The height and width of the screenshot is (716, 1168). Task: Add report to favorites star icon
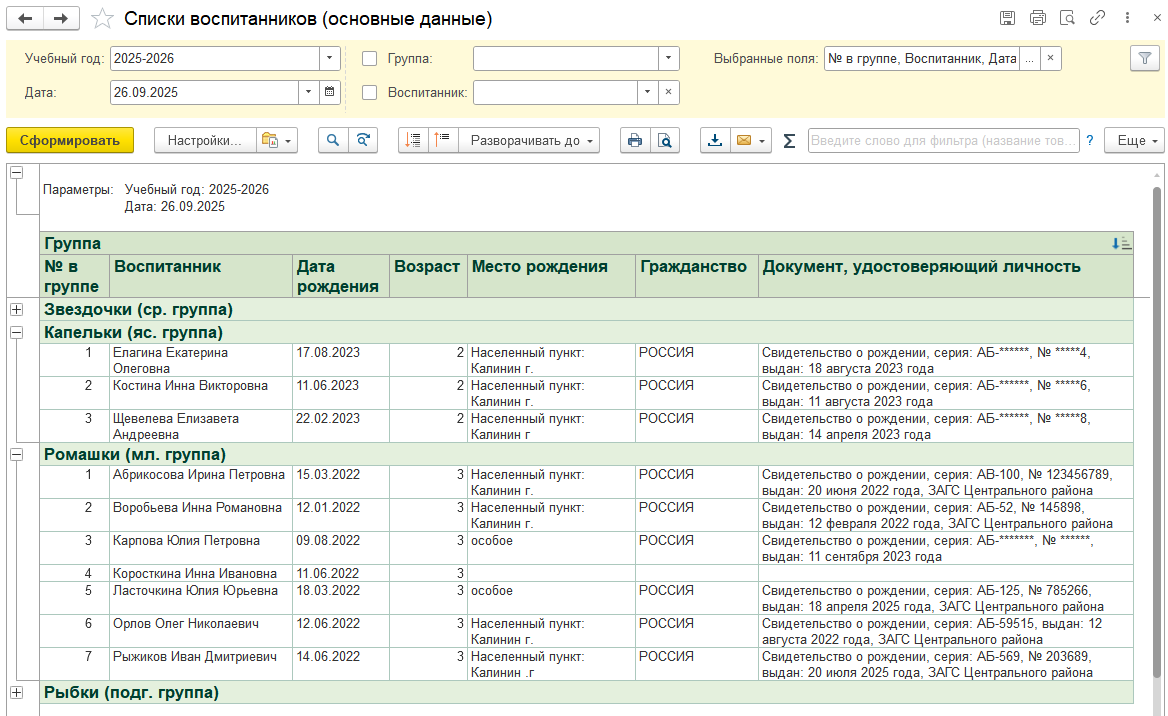pos(102,19)
